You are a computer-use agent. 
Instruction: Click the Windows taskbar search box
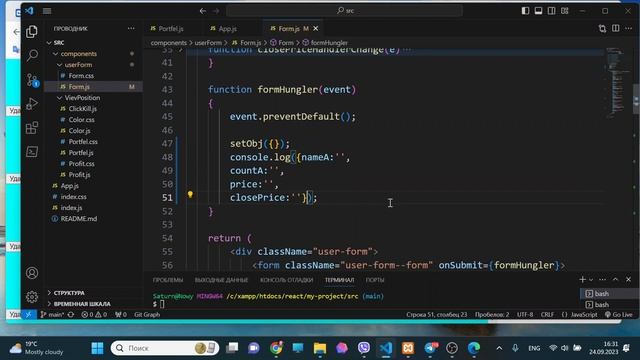(x=165, y=348)
